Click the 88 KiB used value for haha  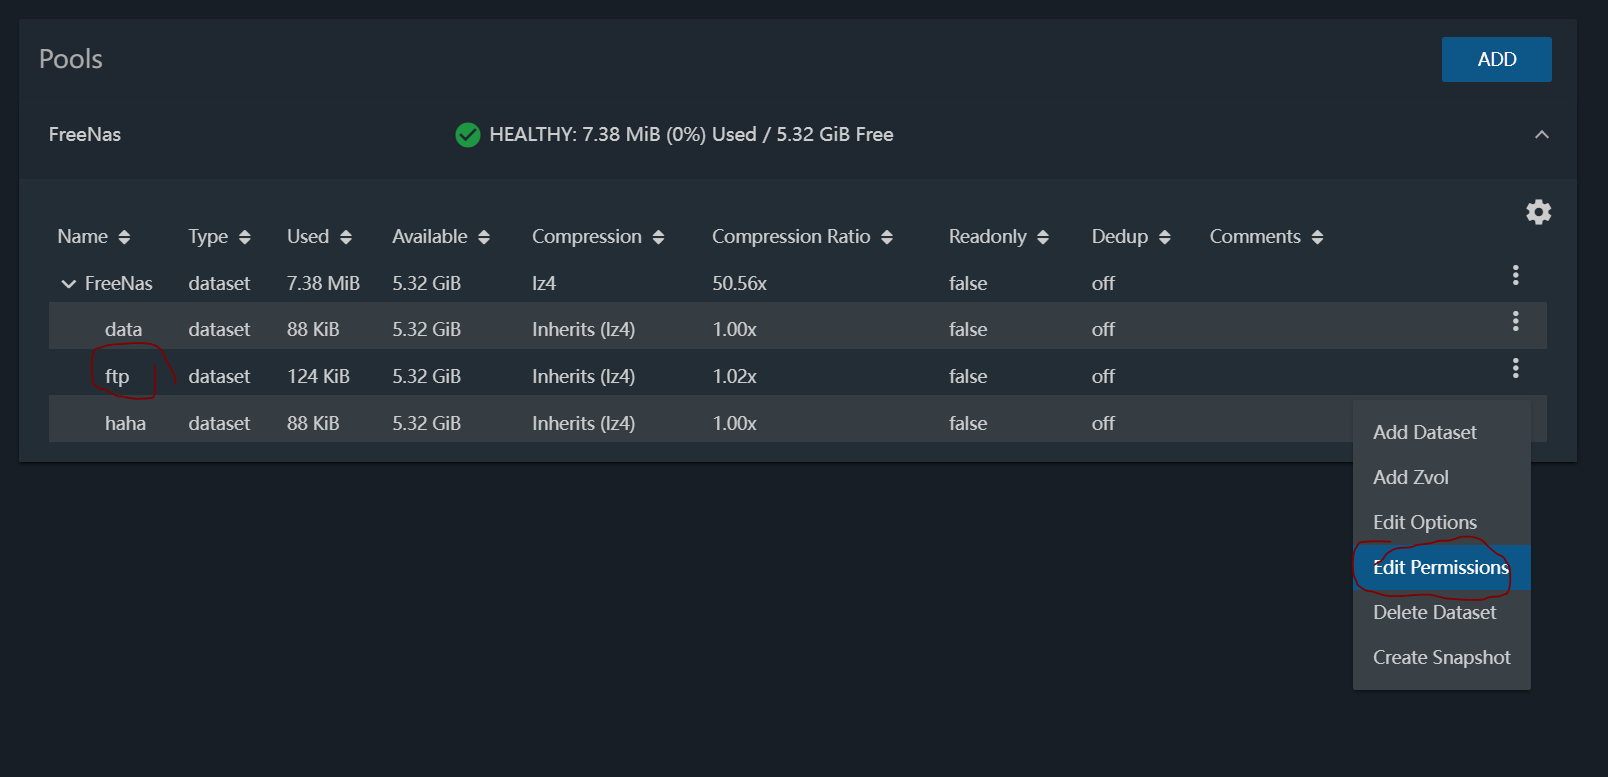coord(313,423)
